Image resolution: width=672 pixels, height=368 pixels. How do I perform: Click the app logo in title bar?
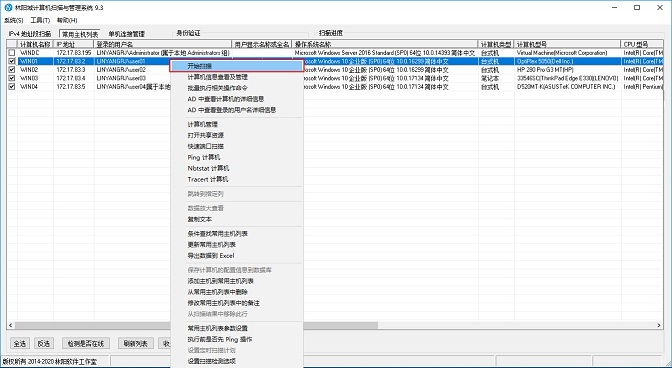tap(8, 8)
